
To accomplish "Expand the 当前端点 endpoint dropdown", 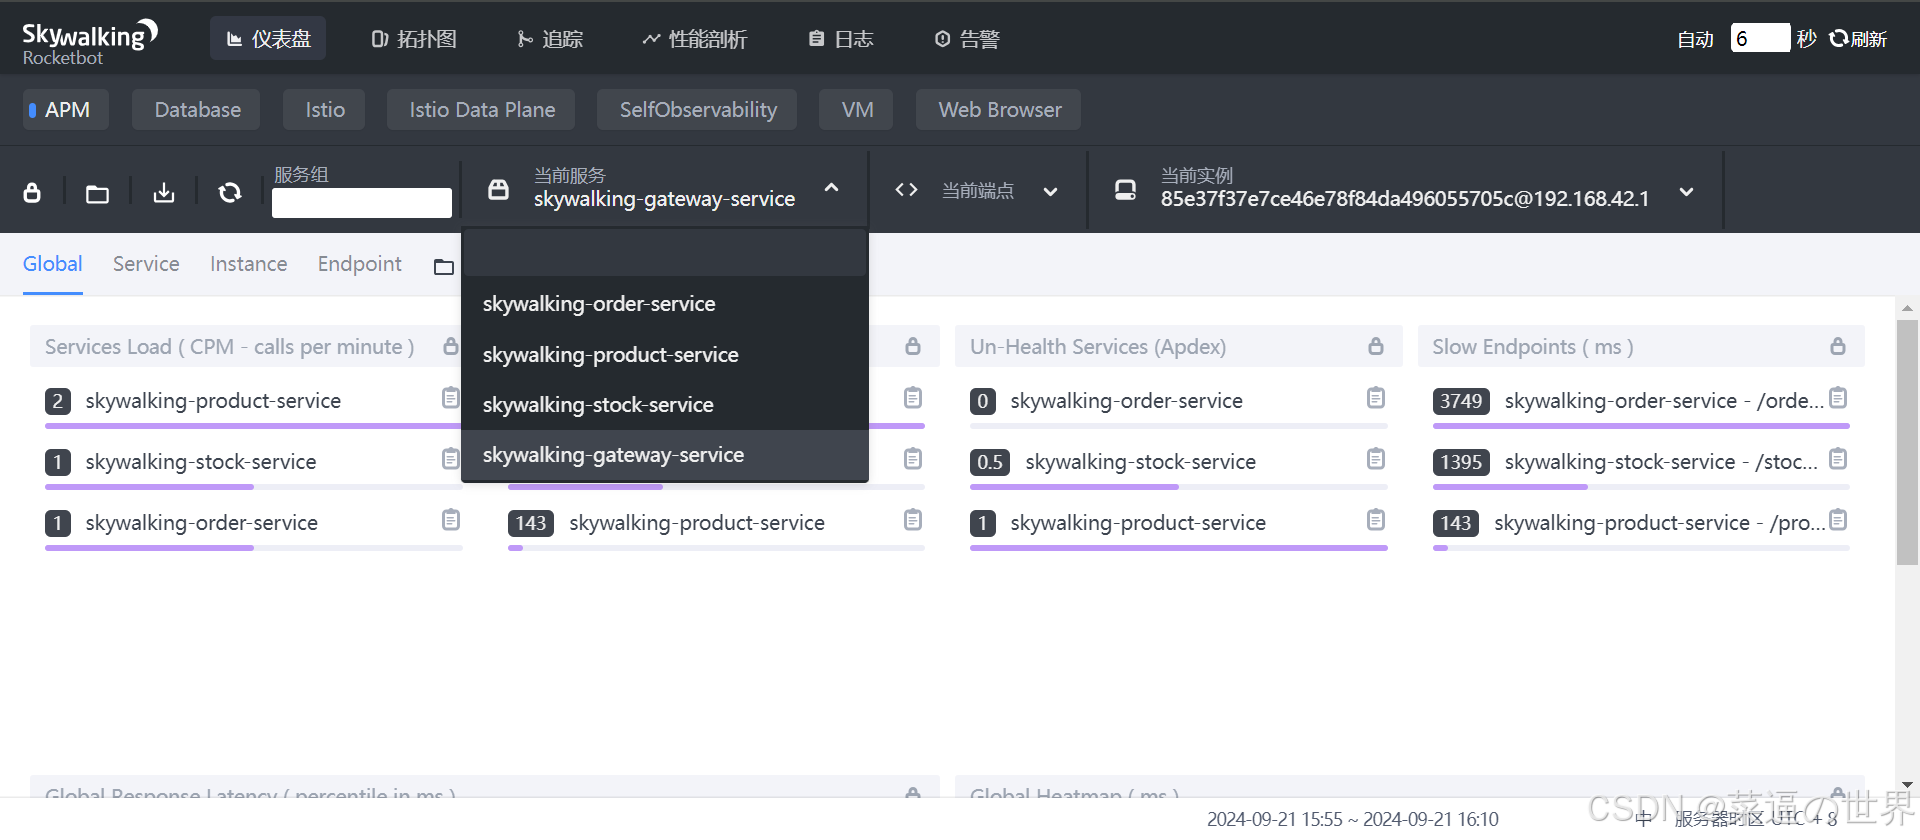I will [x=1050, y=192].
